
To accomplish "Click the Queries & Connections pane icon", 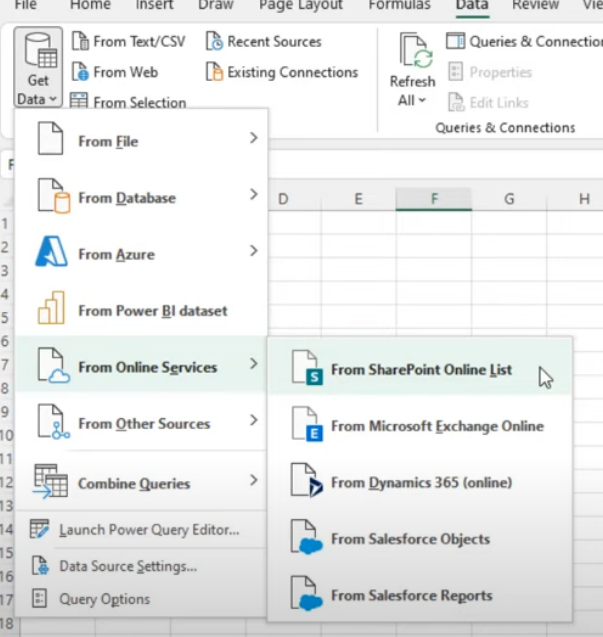I will click(456, 41).
